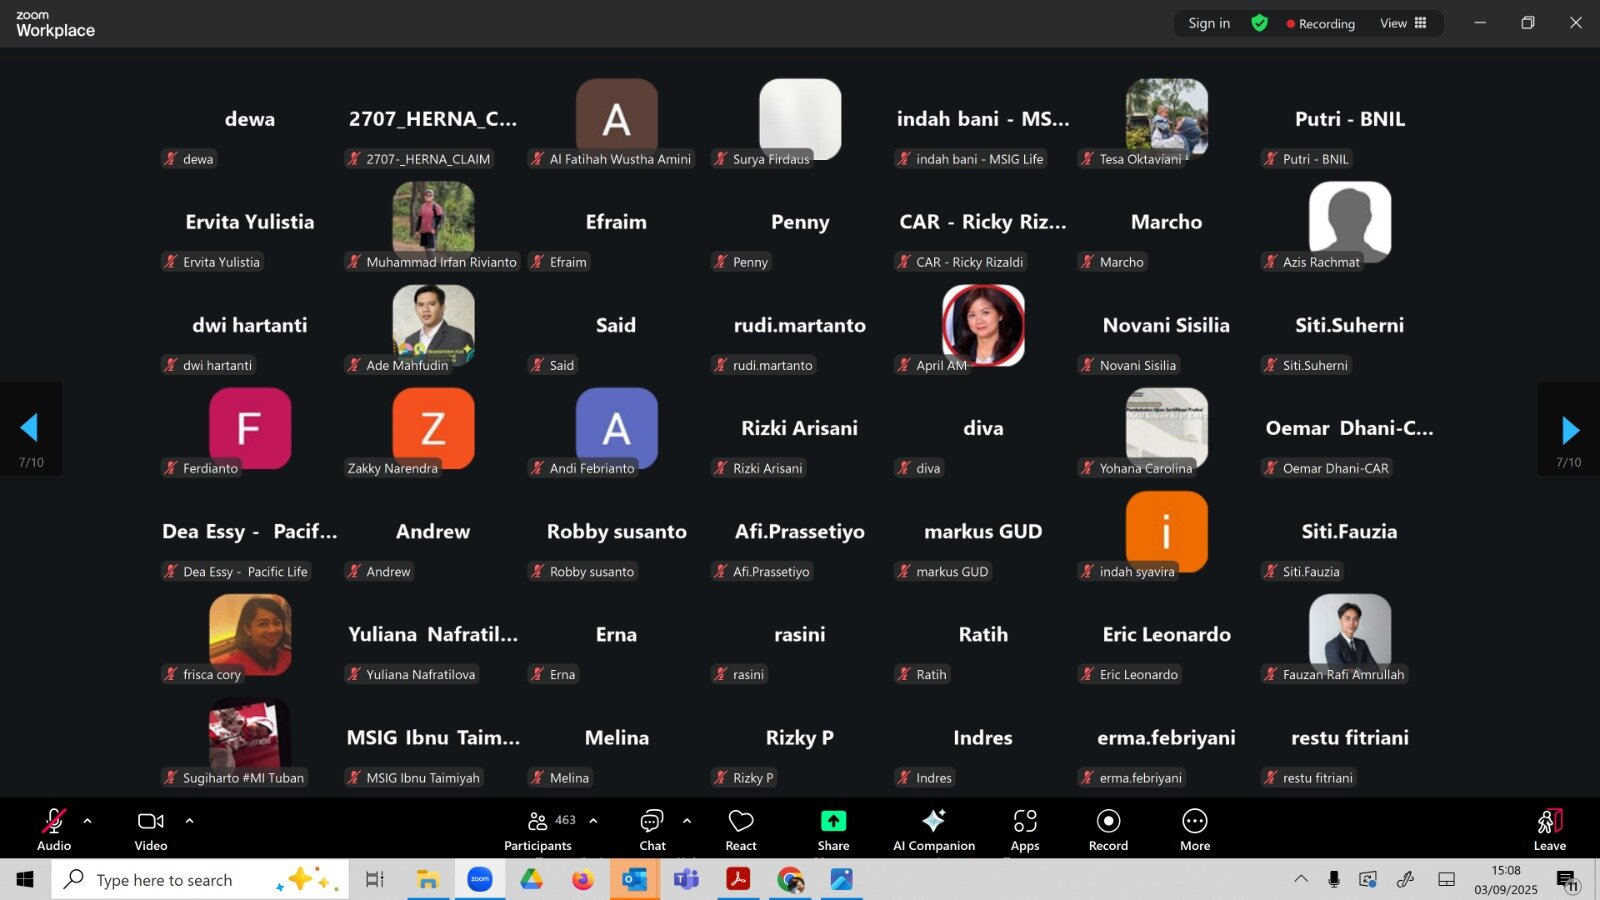Select April AM's video thumbnail
This screenshot has height=900, width=1600.
click(x=983, y=326)
